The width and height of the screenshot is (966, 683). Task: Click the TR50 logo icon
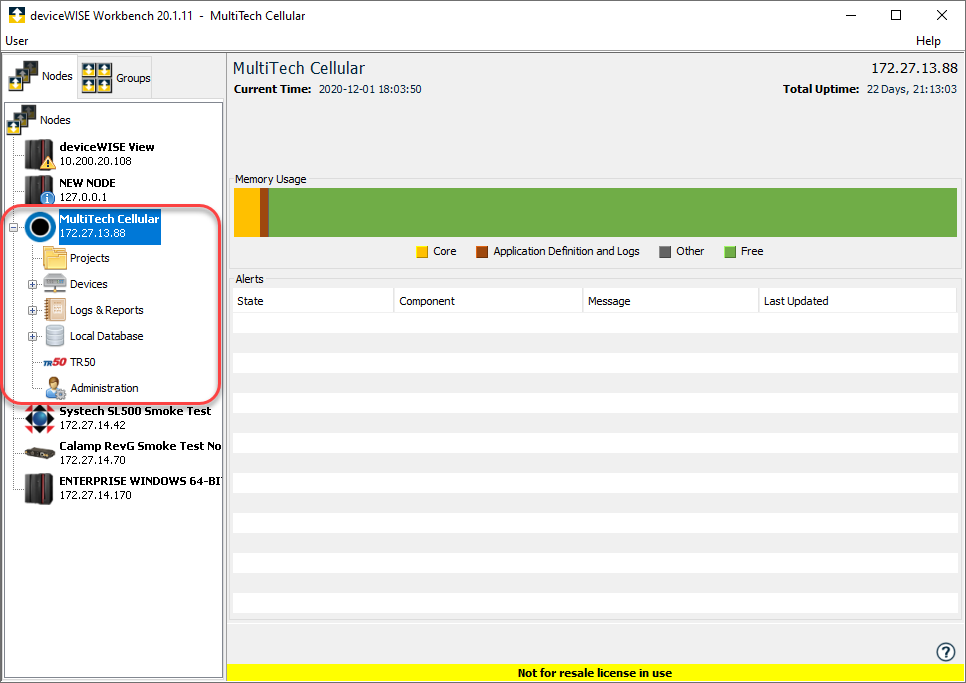[55, 362]
